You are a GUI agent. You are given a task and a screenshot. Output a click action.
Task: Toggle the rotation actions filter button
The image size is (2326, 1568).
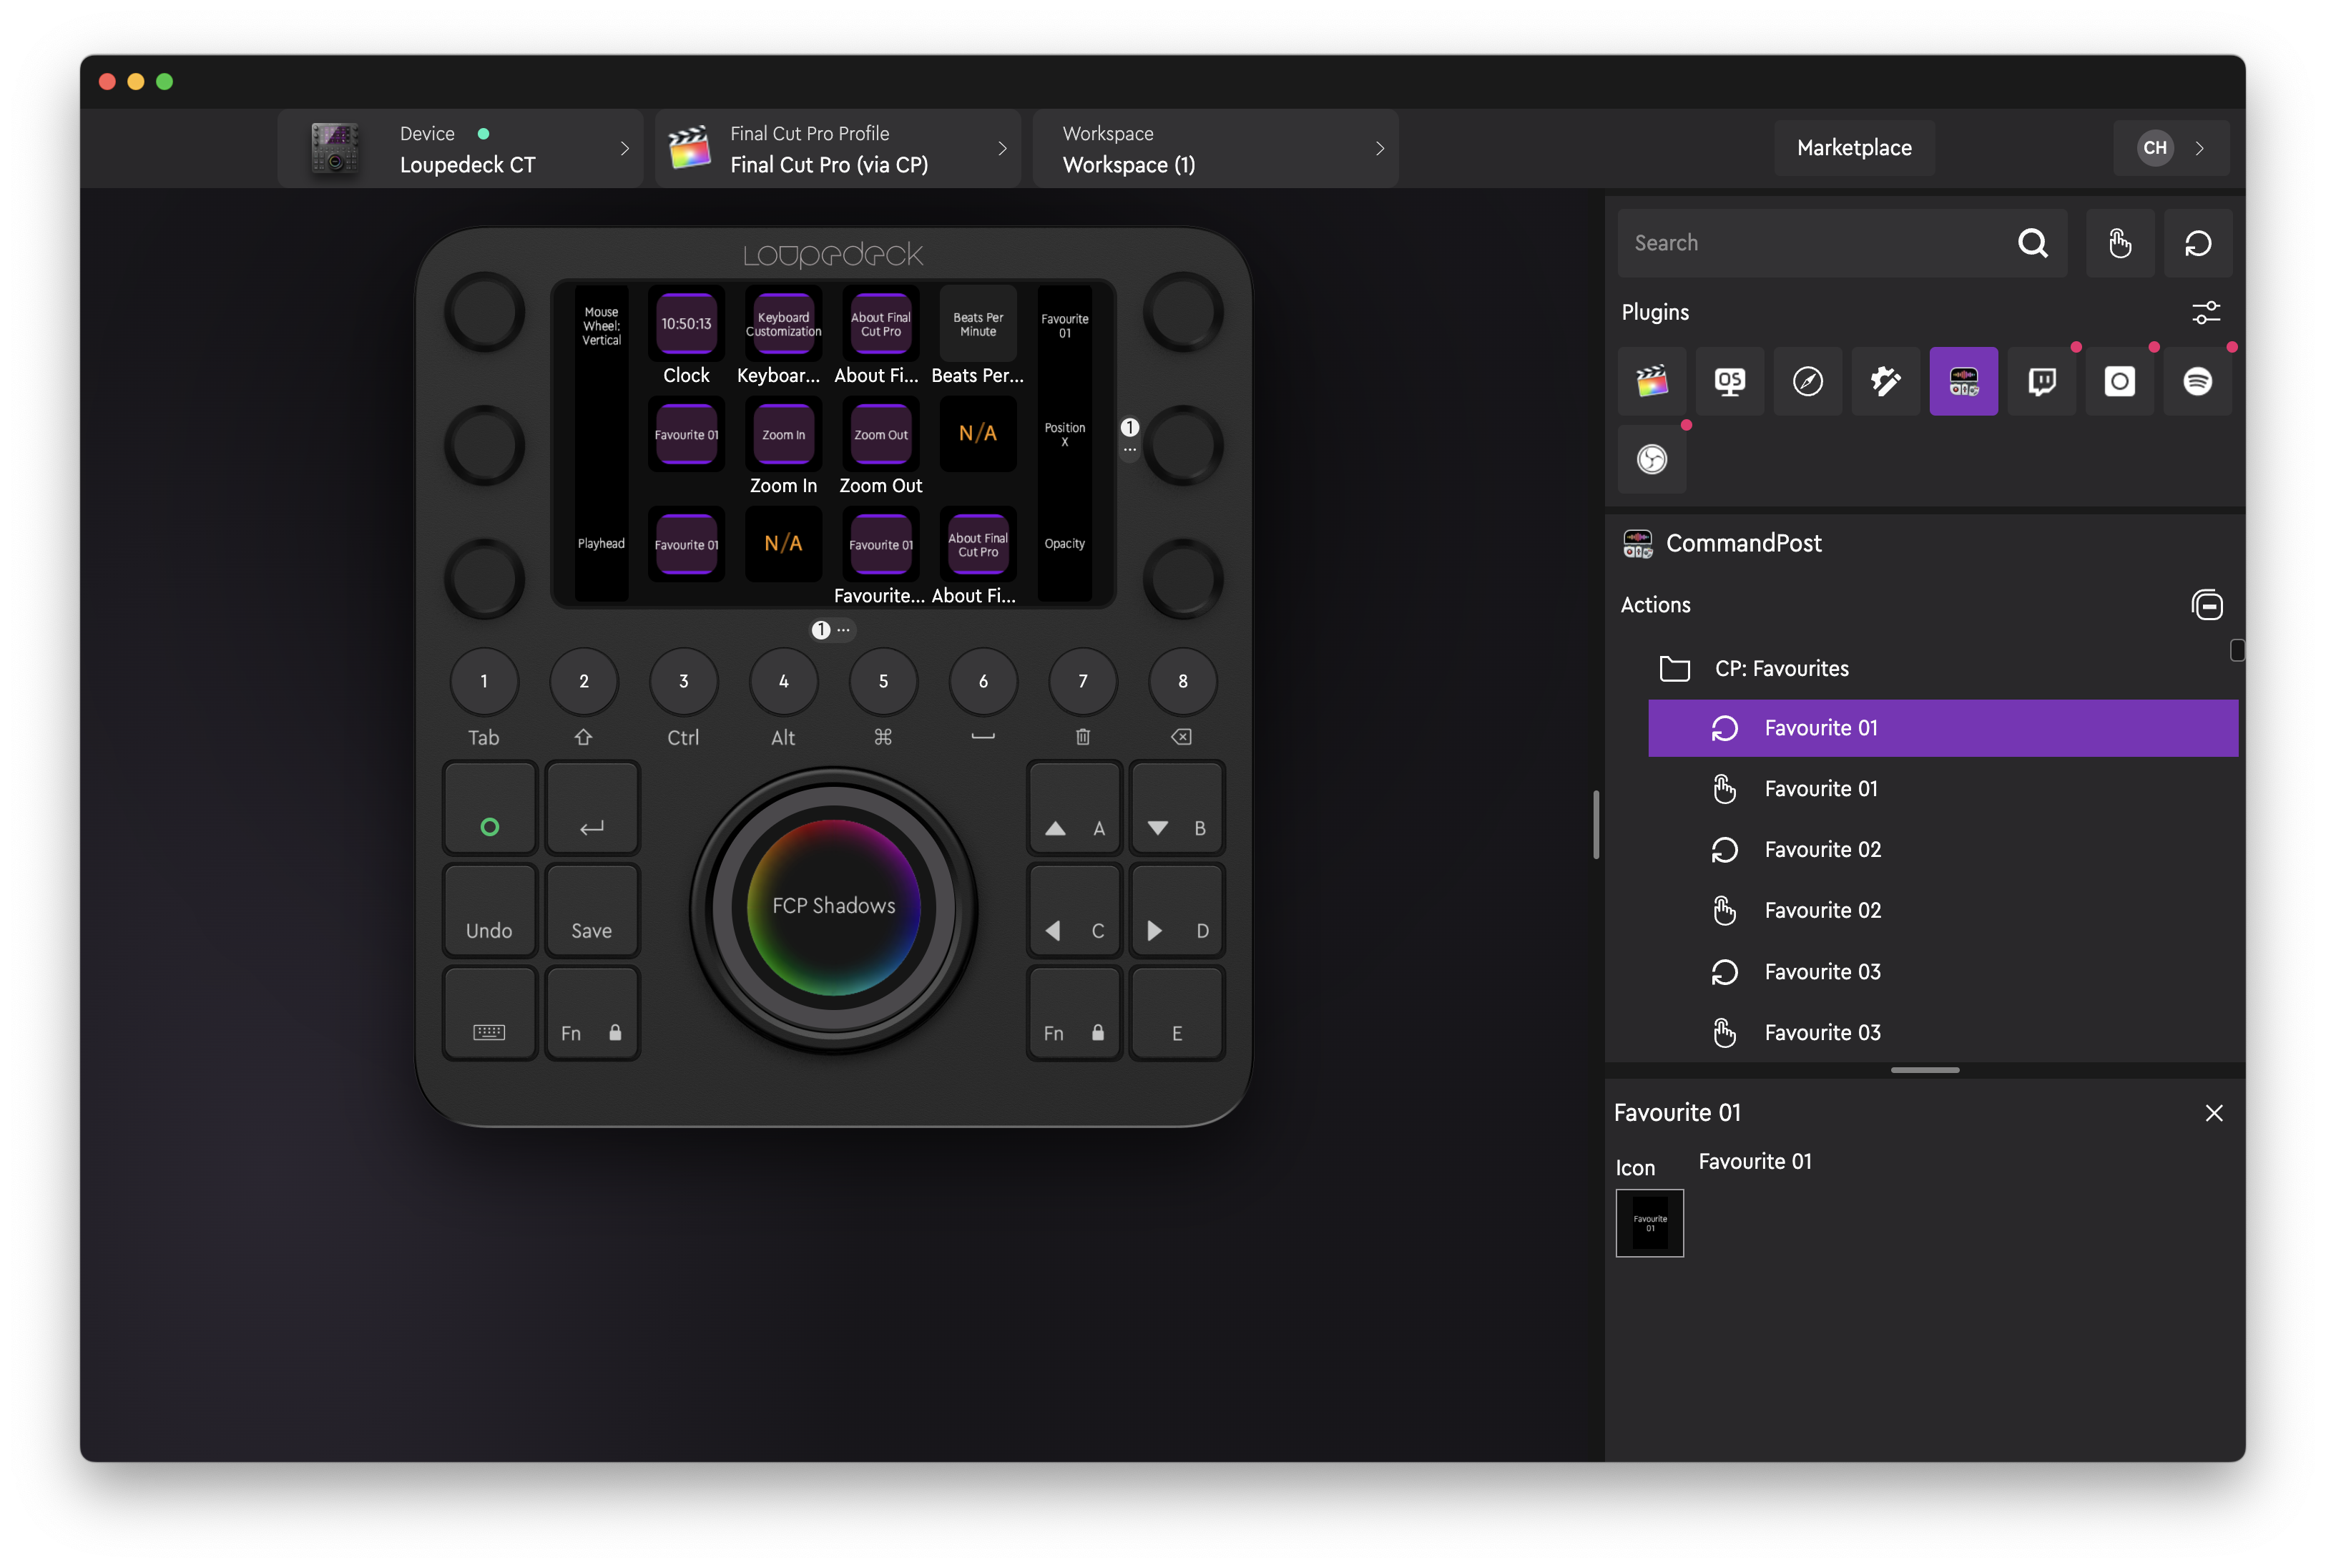pos(2197,243)
